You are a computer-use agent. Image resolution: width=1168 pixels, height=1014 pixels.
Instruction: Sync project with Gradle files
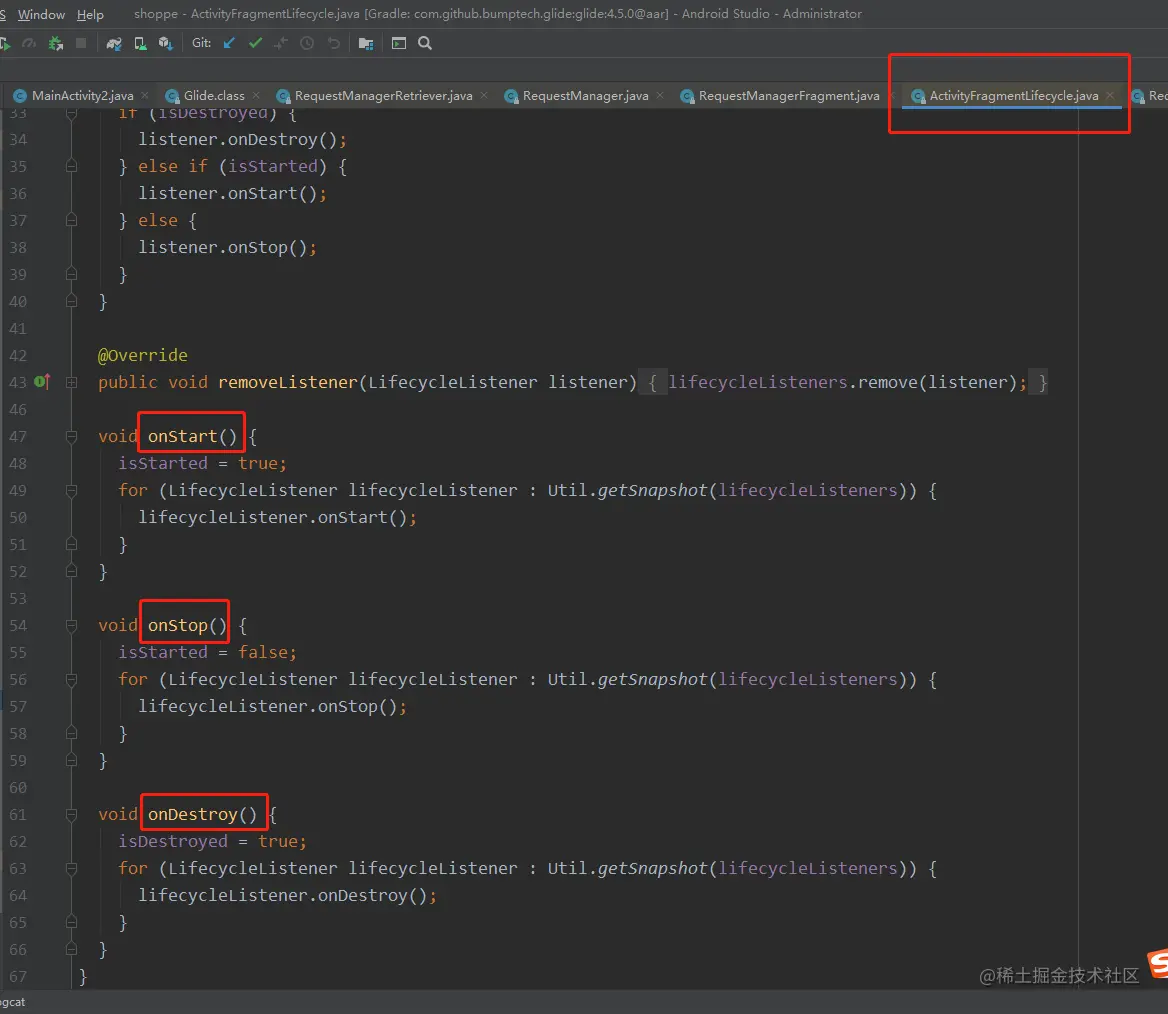click(114, 43)
